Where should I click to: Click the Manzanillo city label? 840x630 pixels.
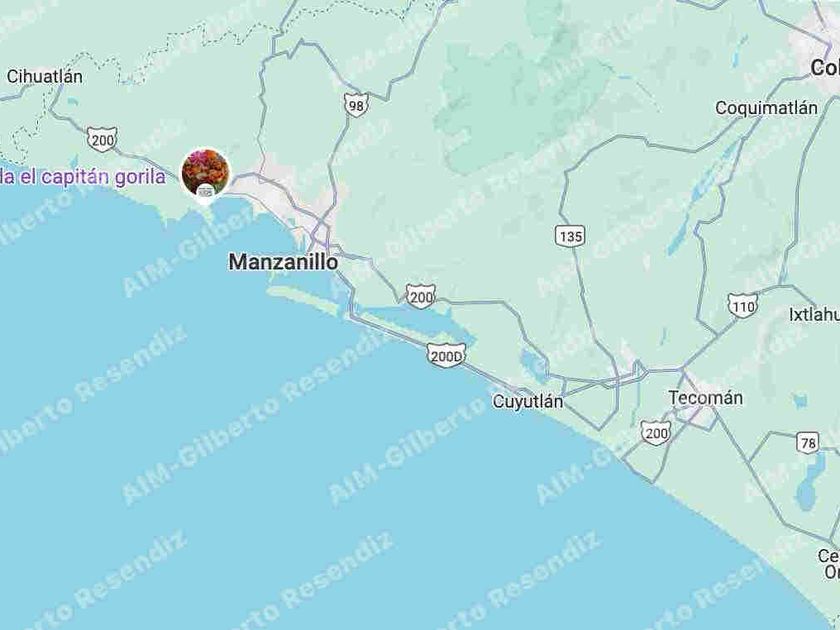coord(283,262)
